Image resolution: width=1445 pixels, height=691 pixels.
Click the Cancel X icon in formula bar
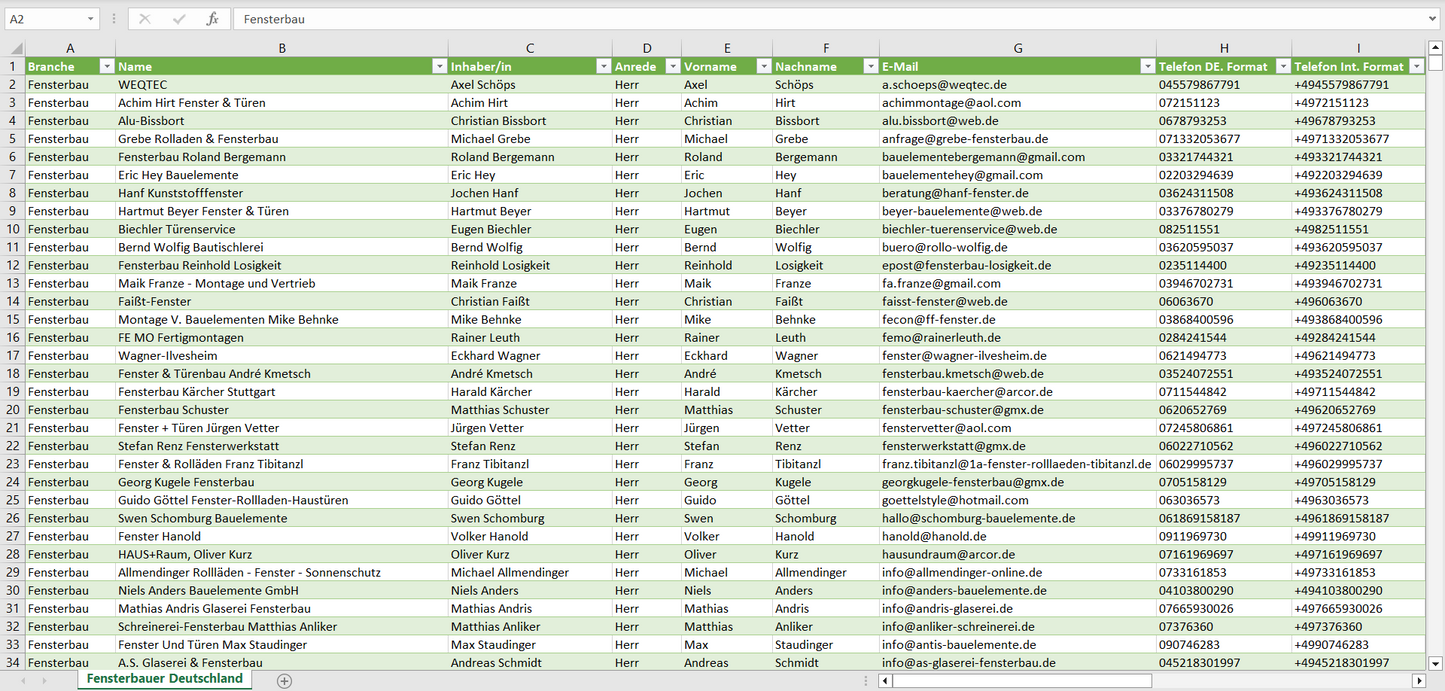pos(145,19)
